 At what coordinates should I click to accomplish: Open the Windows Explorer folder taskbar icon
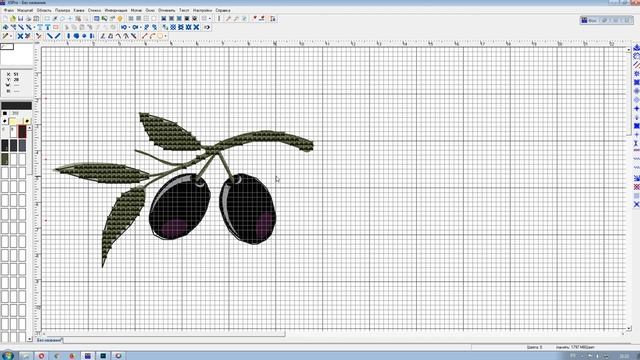tap(26, 356)
